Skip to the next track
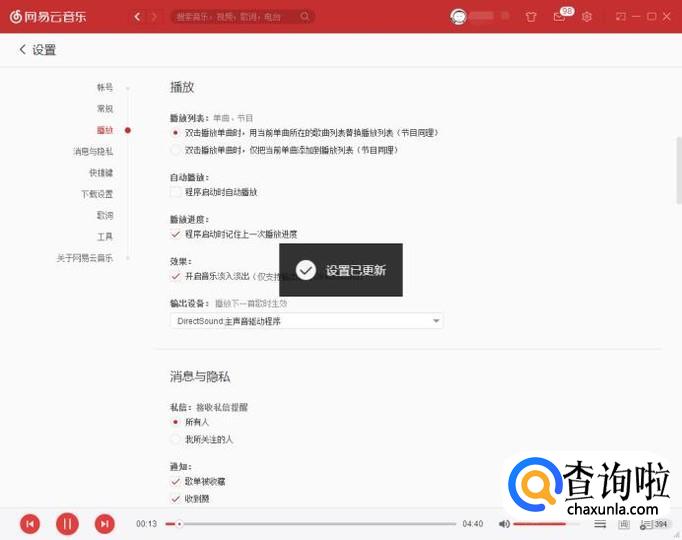The height and width of the screenshot is (540, 682). tap(104, 523)
